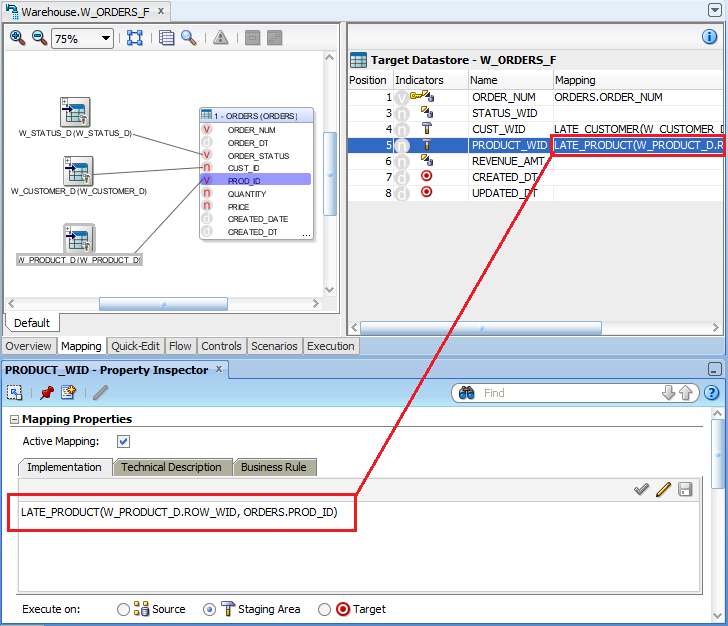
Task: Expand the ORDERS datastore ellipsis
Action: tap(306, 234)
